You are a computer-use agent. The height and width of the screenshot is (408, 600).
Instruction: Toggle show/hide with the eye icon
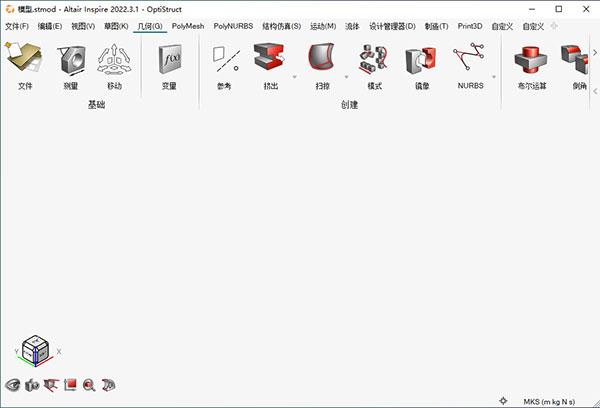click(13, 384)
